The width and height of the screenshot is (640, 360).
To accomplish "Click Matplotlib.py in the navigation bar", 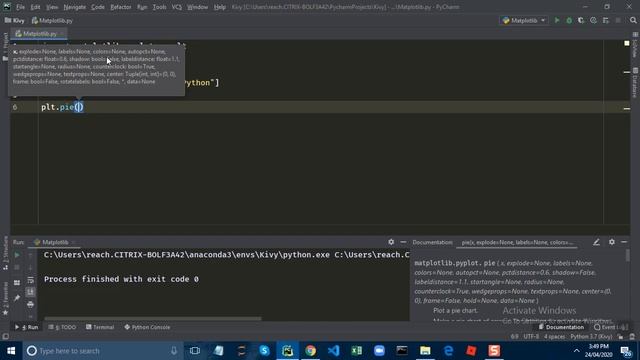I will (x=52, y=20).
